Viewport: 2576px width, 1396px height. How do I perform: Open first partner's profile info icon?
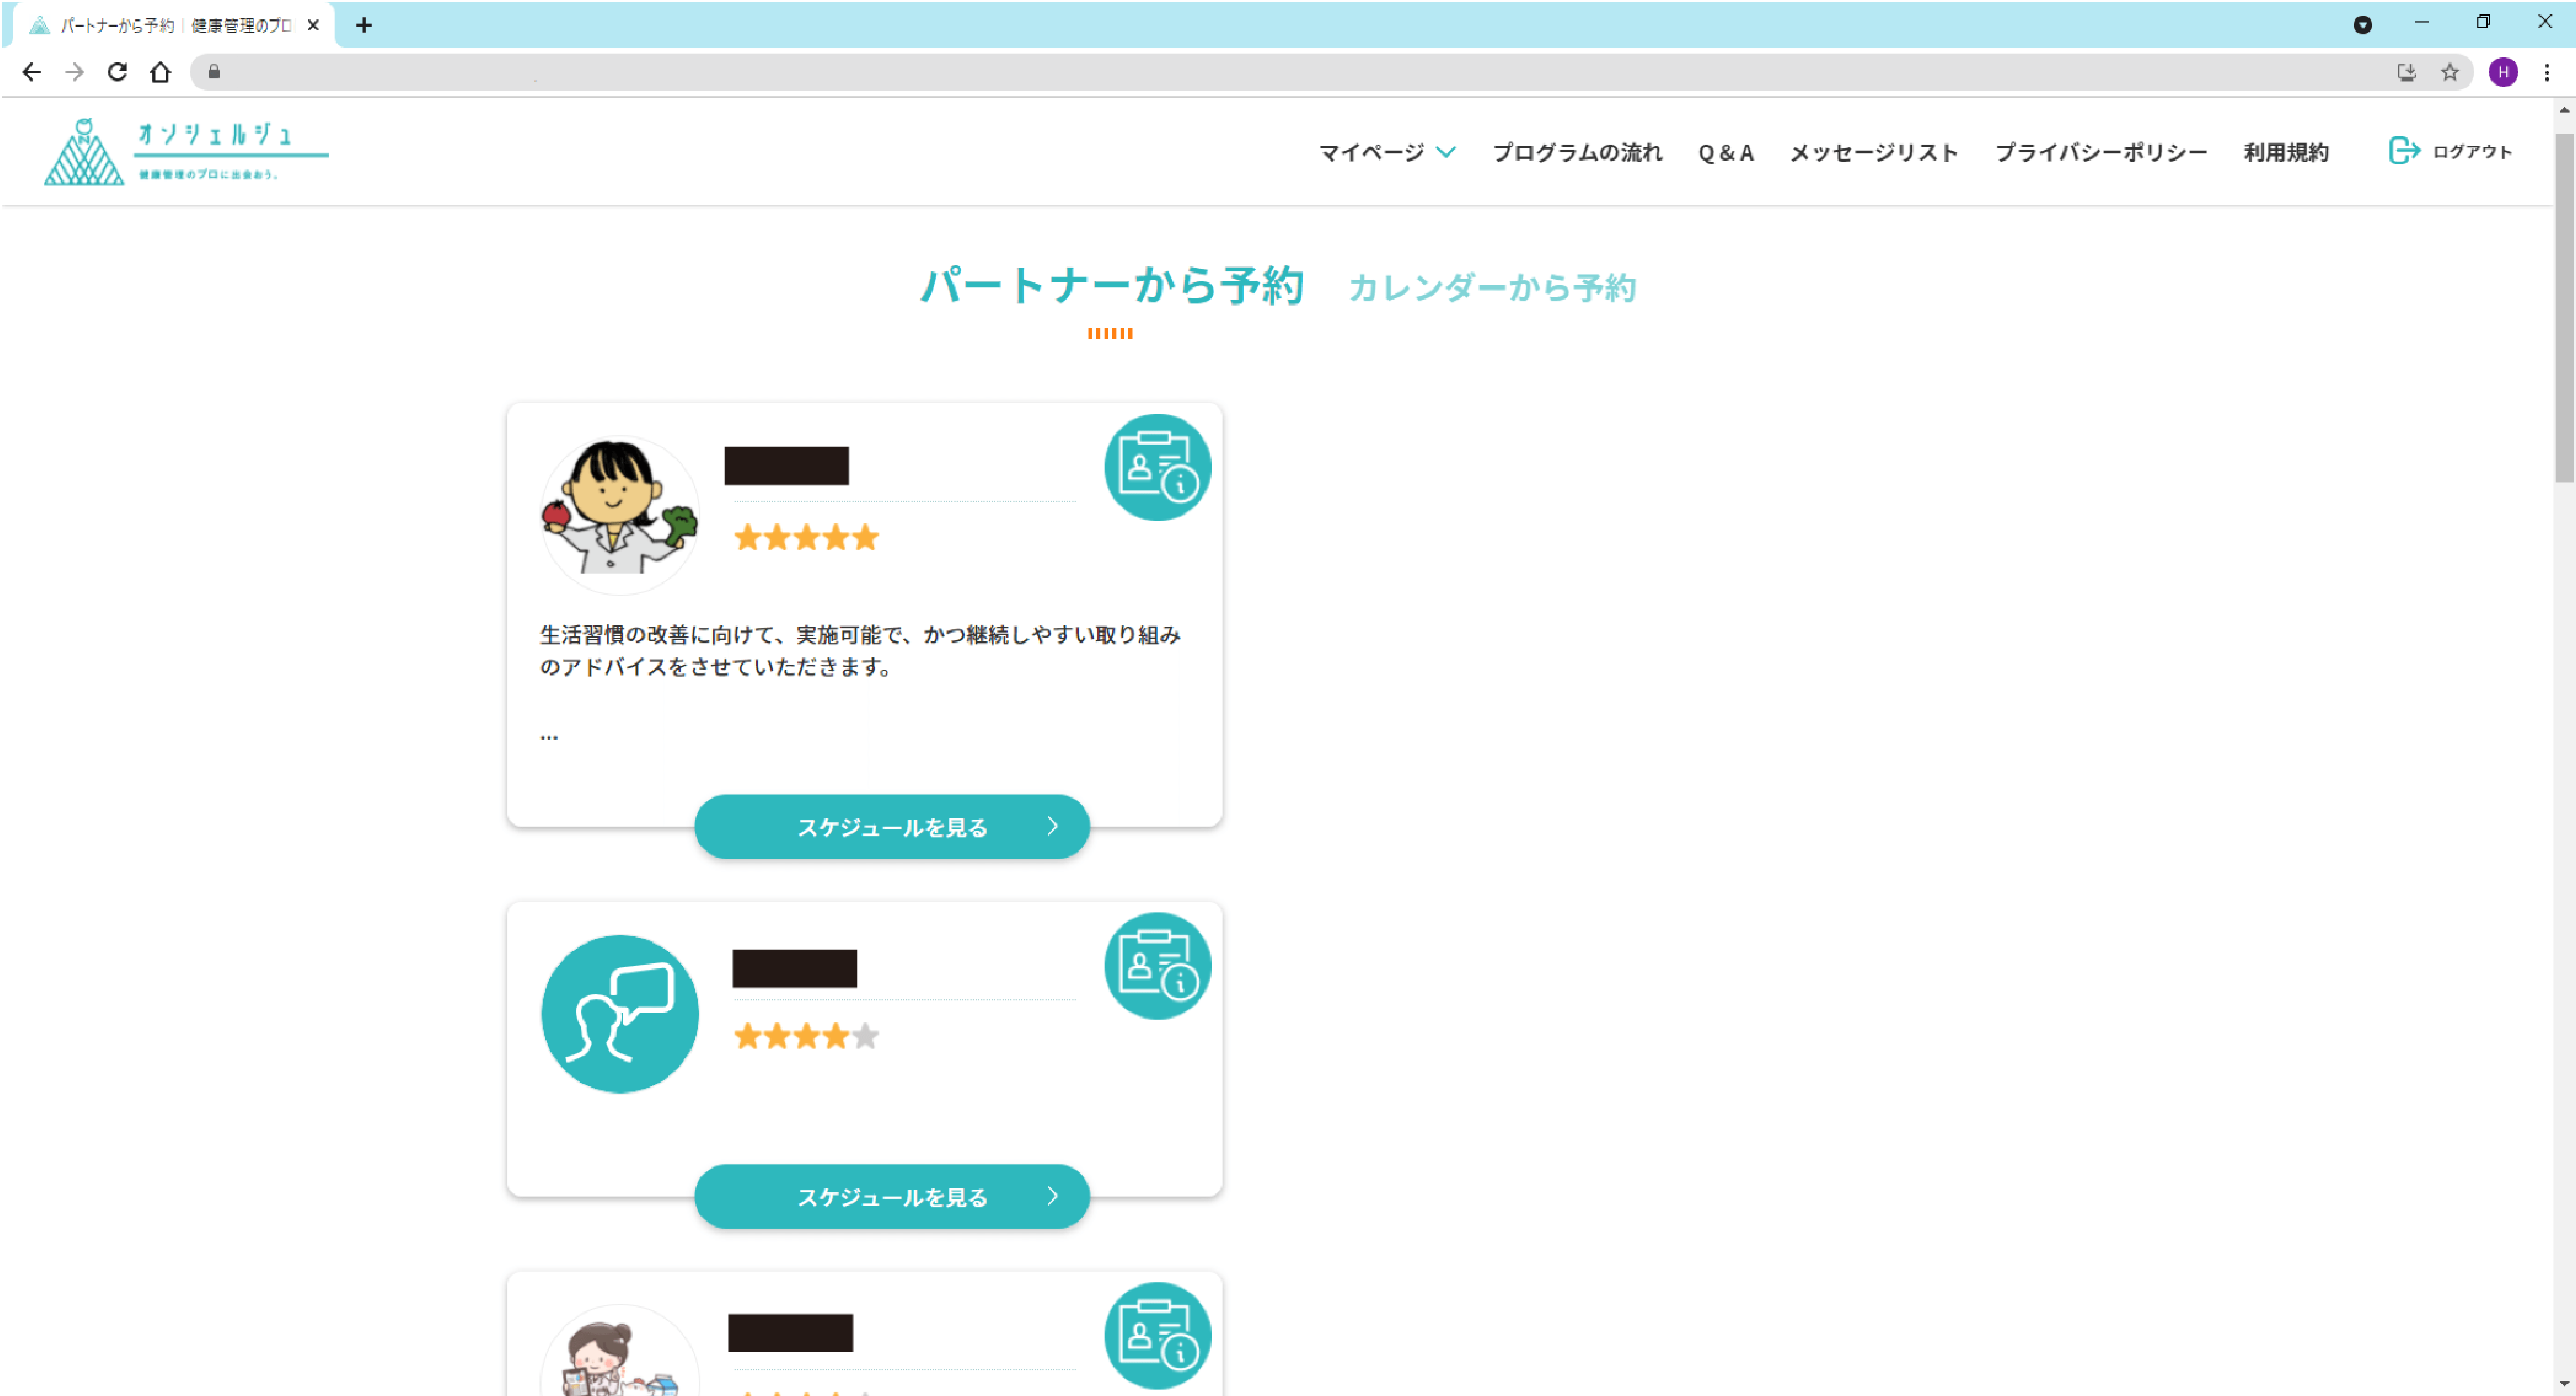(1157, 467)
